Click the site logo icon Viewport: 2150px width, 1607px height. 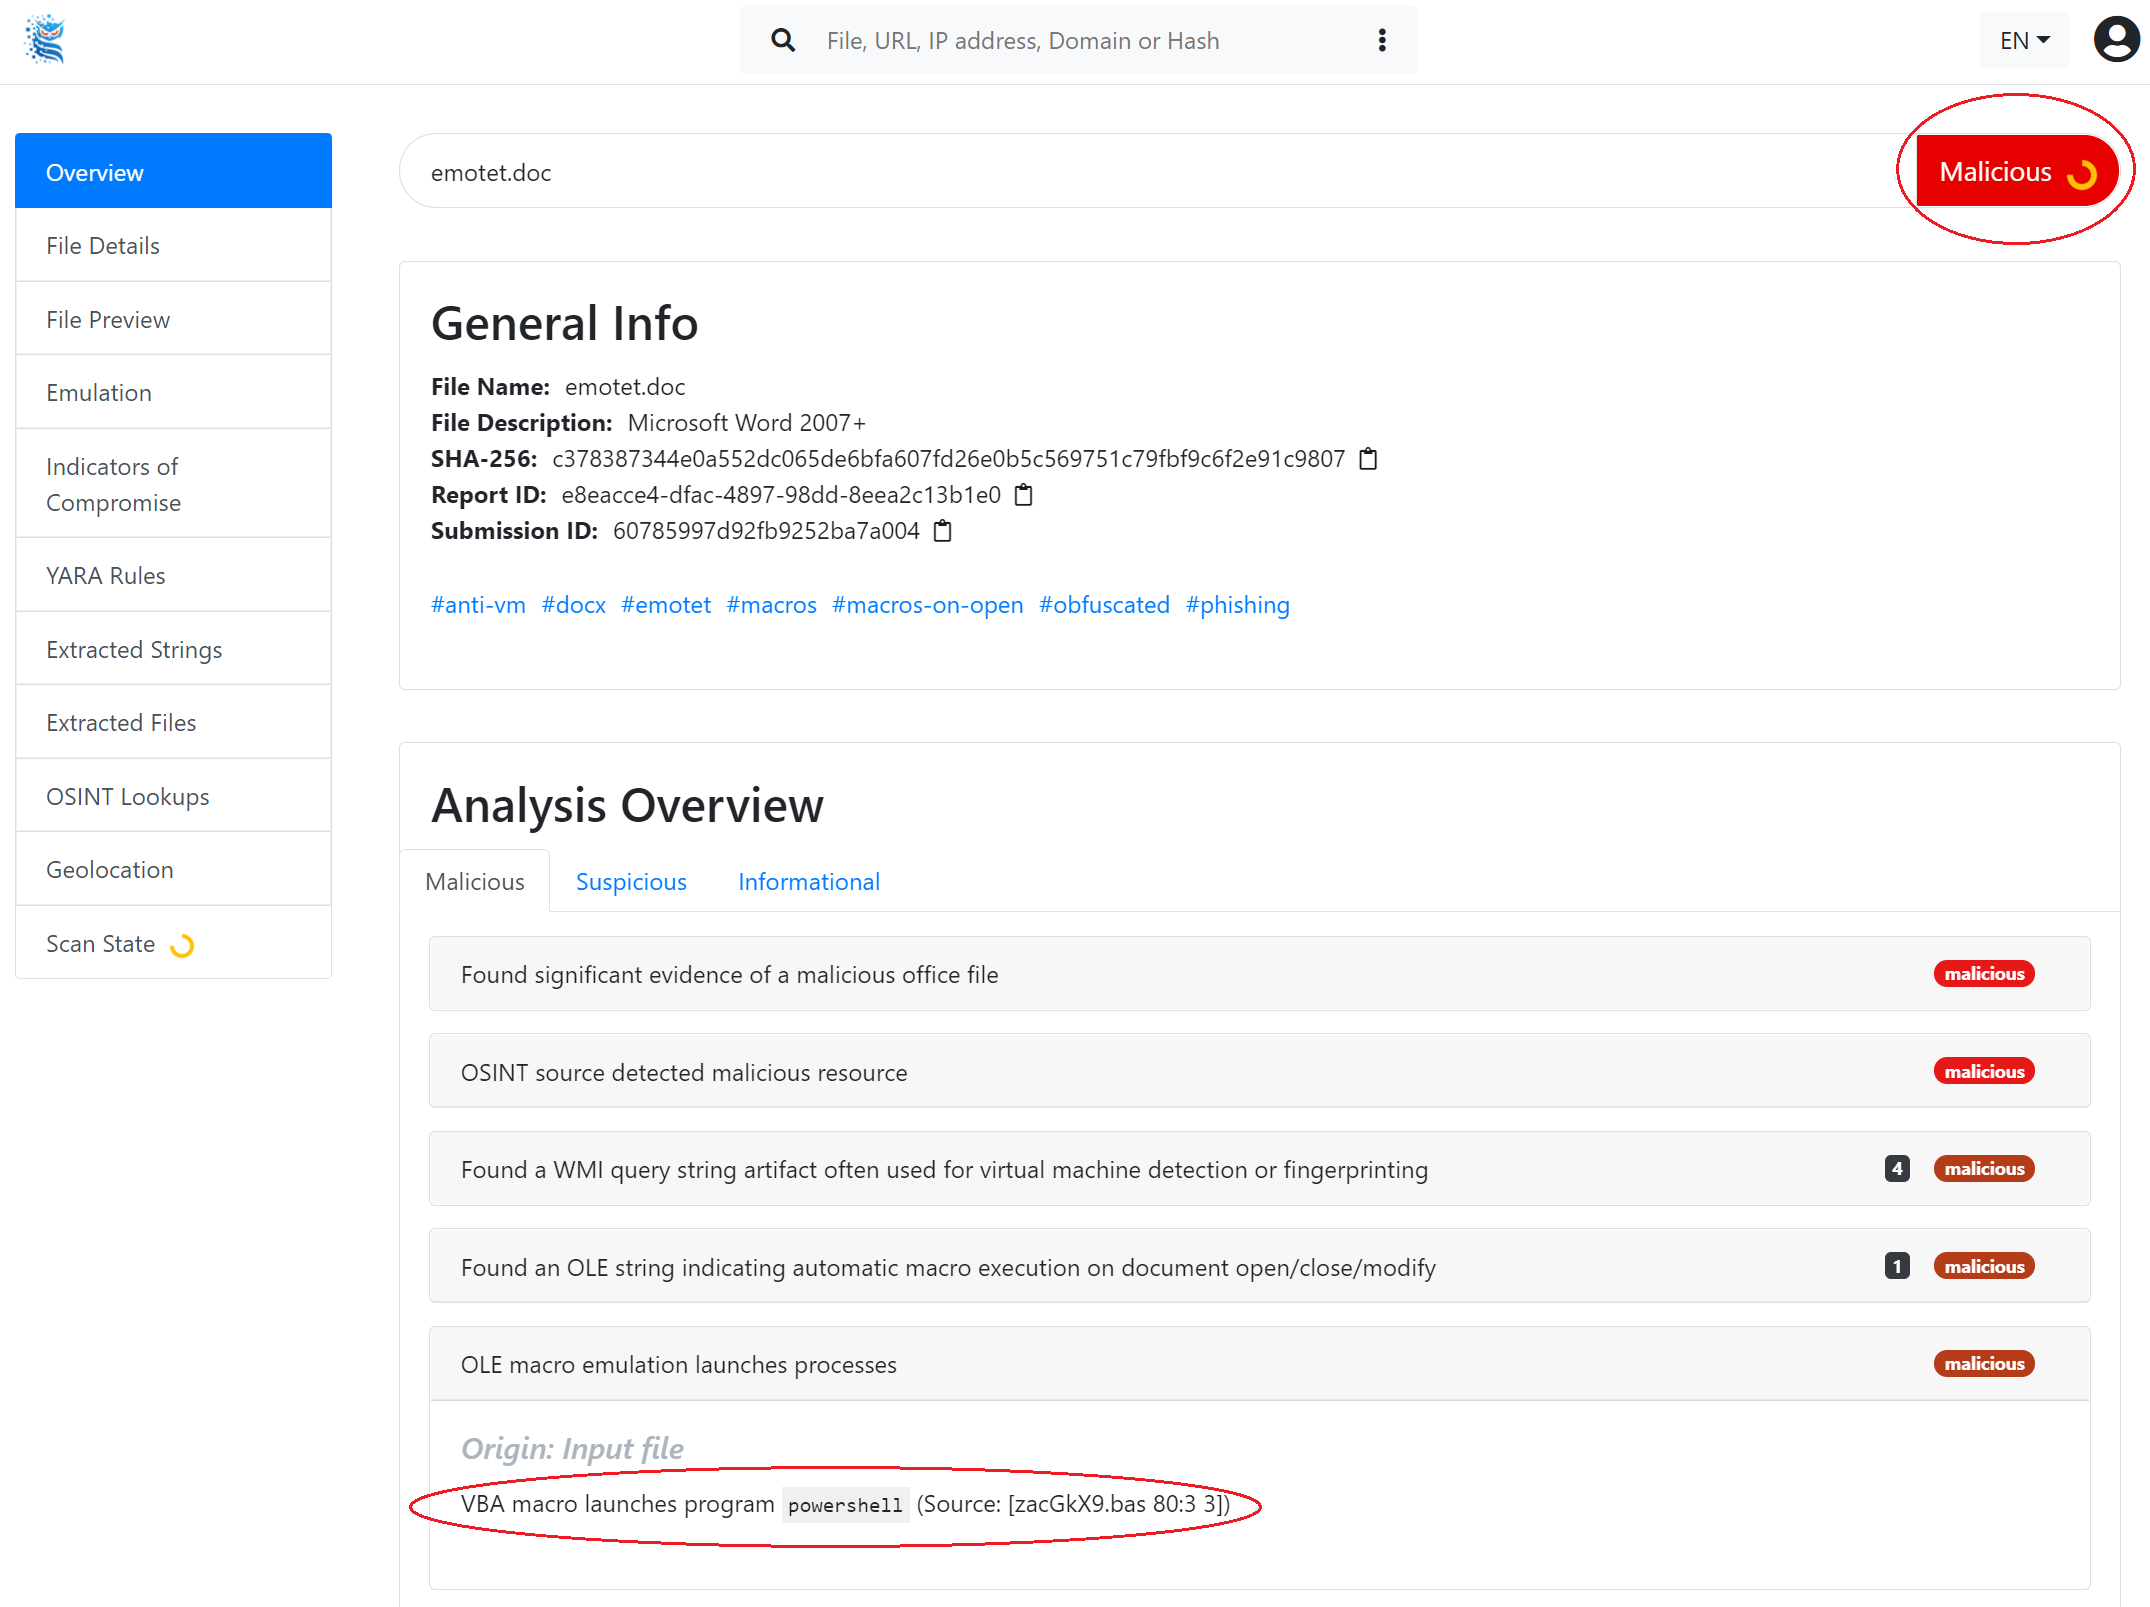(x=45, y=40)
